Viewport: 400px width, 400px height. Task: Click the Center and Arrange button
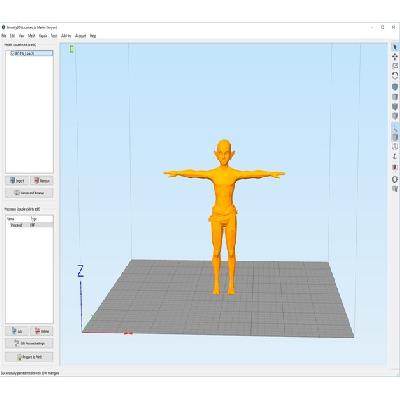[29, 193]
